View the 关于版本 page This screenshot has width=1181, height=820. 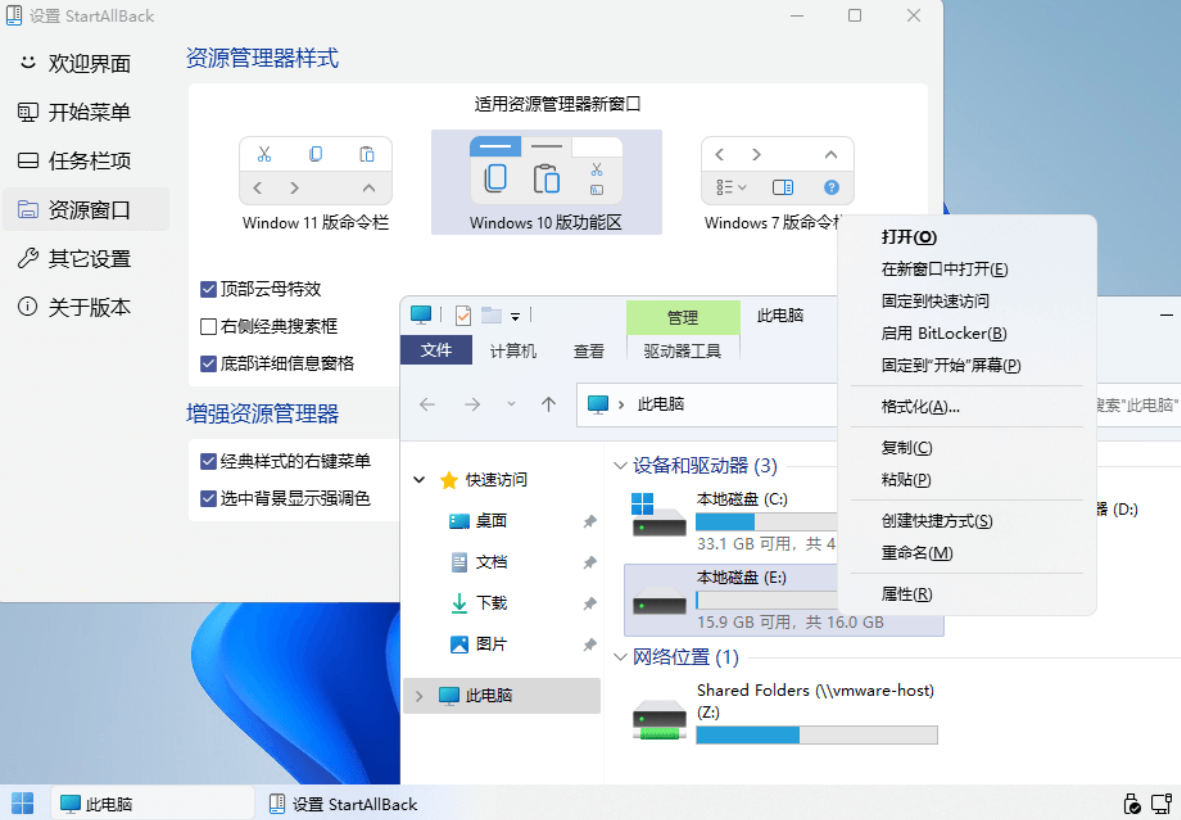(x=88, y=307)
